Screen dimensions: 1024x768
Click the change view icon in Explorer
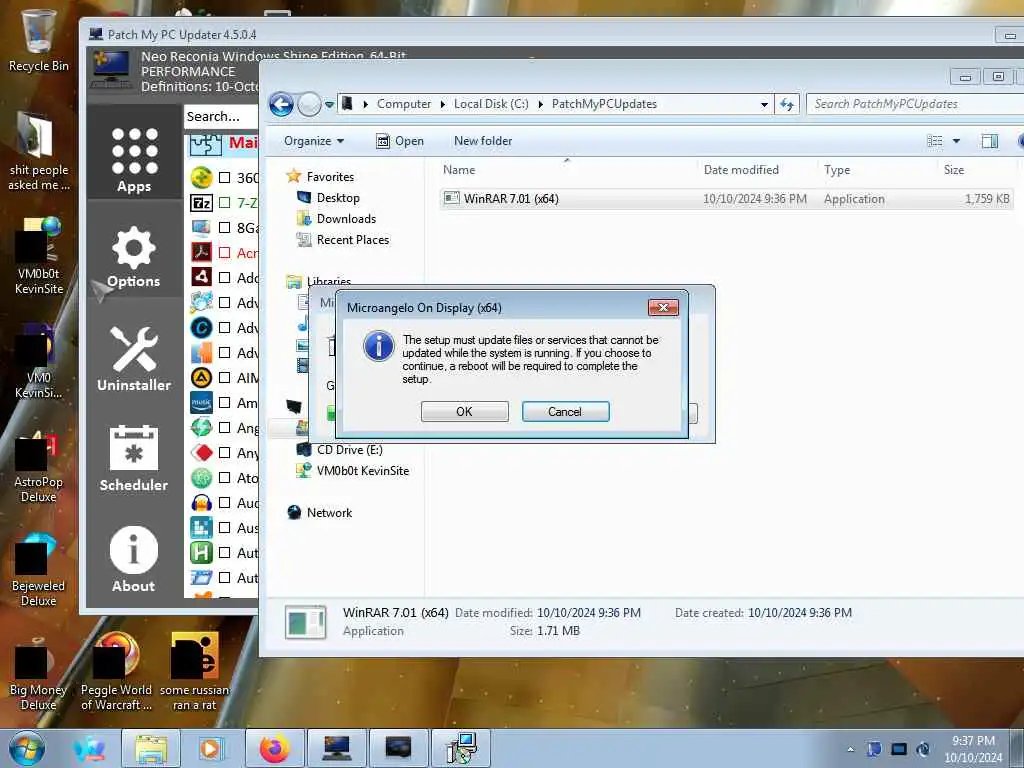click(x=935, y=141)
